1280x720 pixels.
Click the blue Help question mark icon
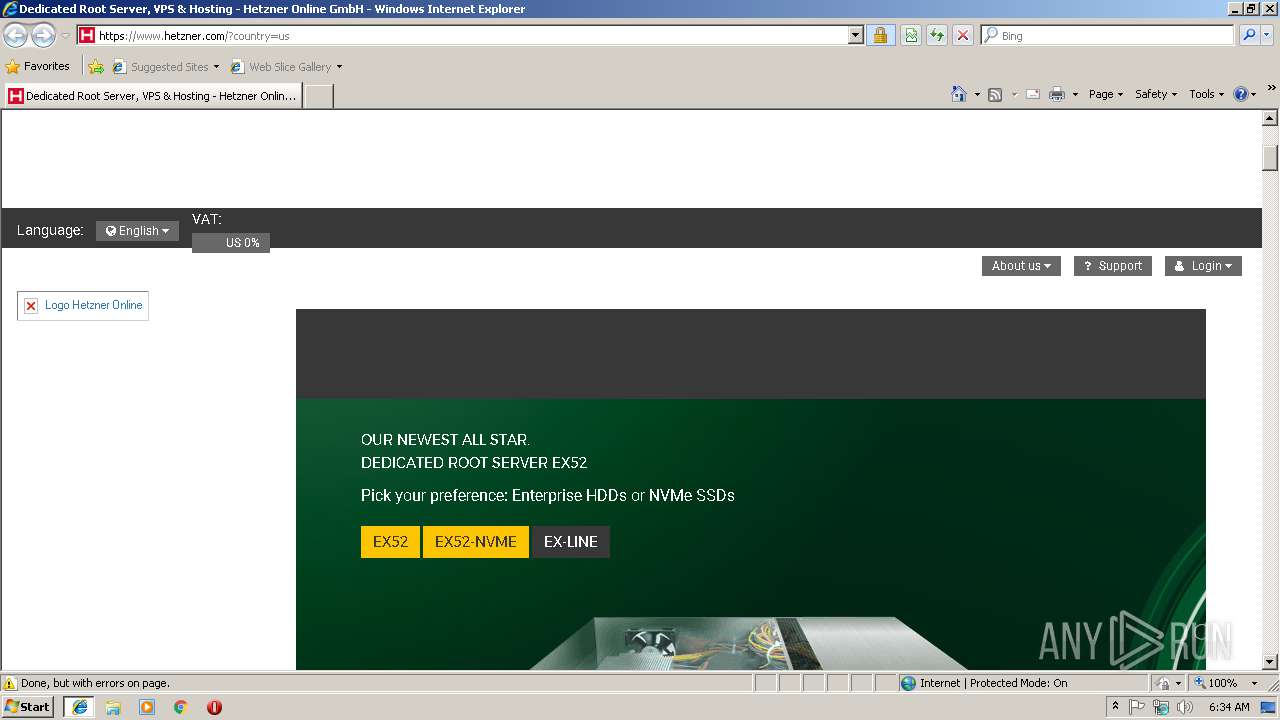pyautogui.click(x=1241, y=94)
